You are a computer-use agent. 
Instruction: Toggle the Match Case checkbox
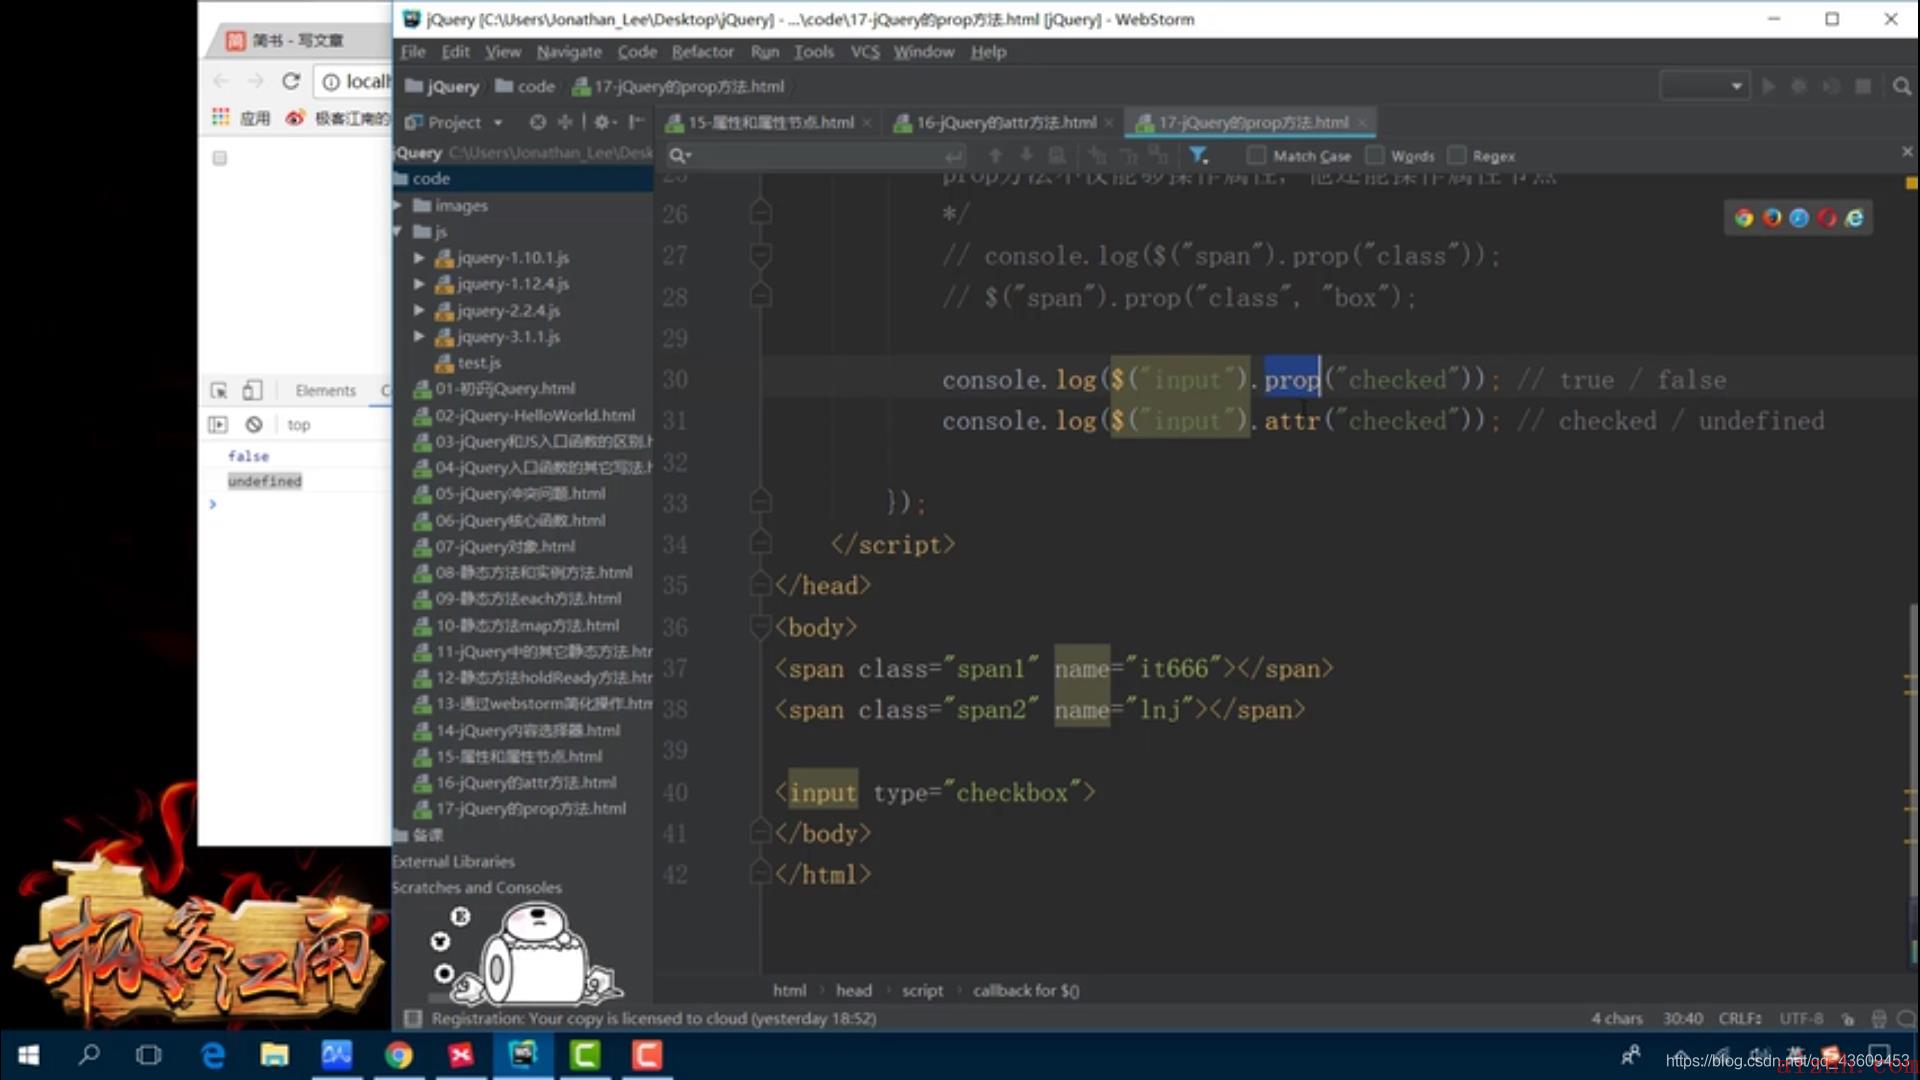[x=1257, y=155]
